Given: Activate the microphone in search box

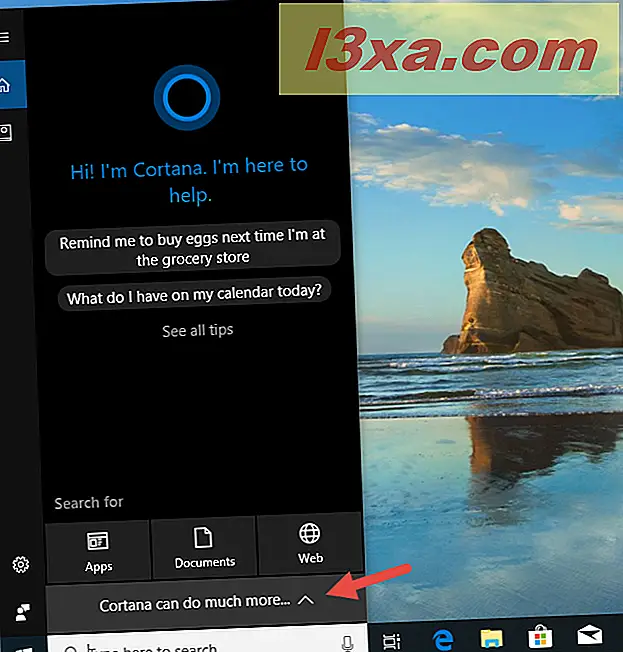Looking at the screenshot, I should pyautogui.click(x=348, y=642).
